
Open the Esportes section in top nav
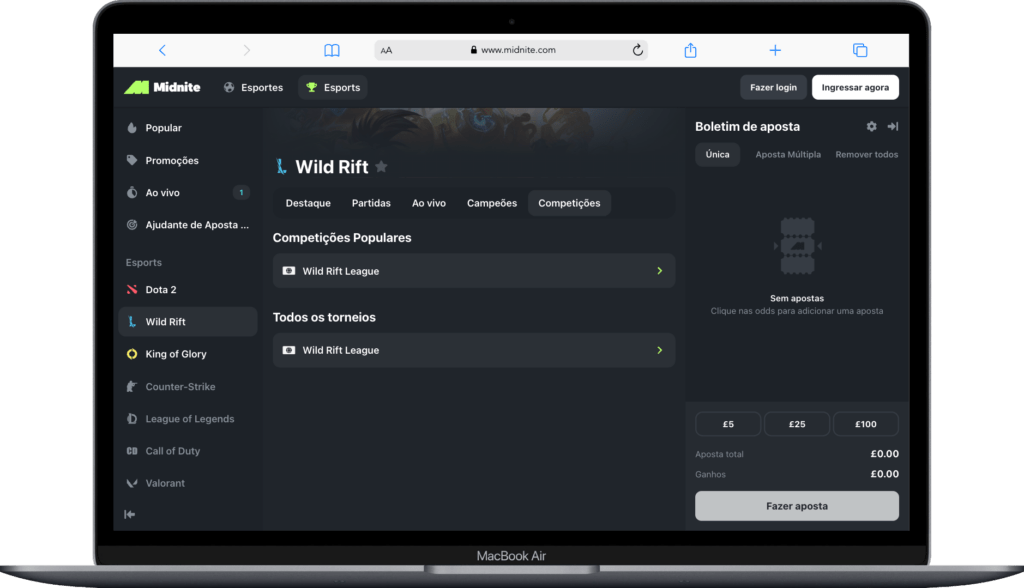click(253, 88)
